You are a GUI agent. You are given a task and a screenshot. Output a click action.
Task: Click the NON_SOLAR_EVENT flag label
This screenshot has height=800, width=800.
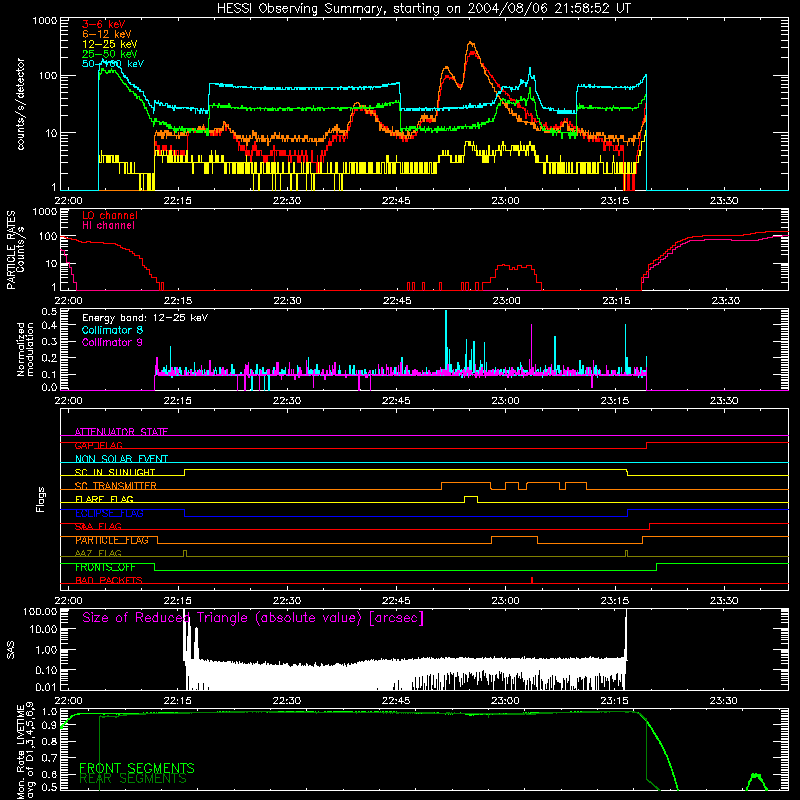(x=121, y=459)
